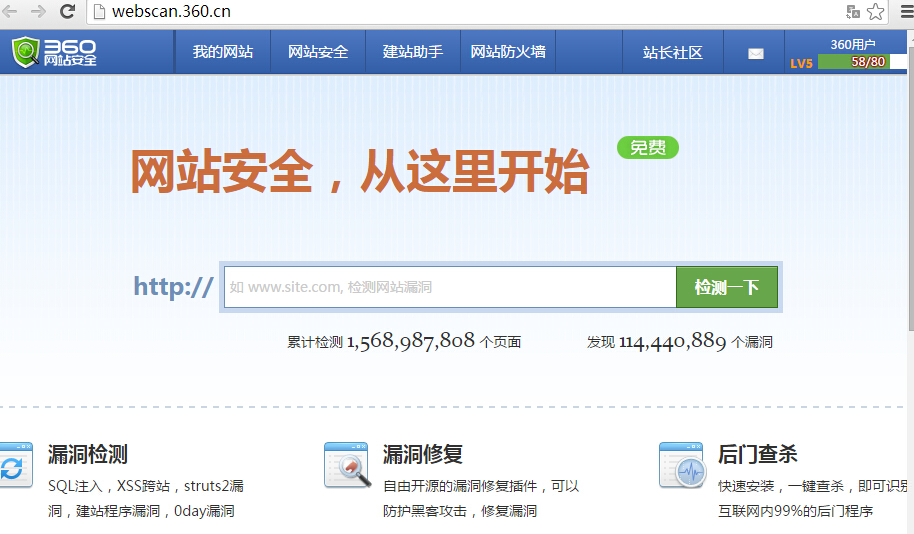Screen dimensions: 914x534
Task: Focus the website URL input field
Action: coord(450,287)
